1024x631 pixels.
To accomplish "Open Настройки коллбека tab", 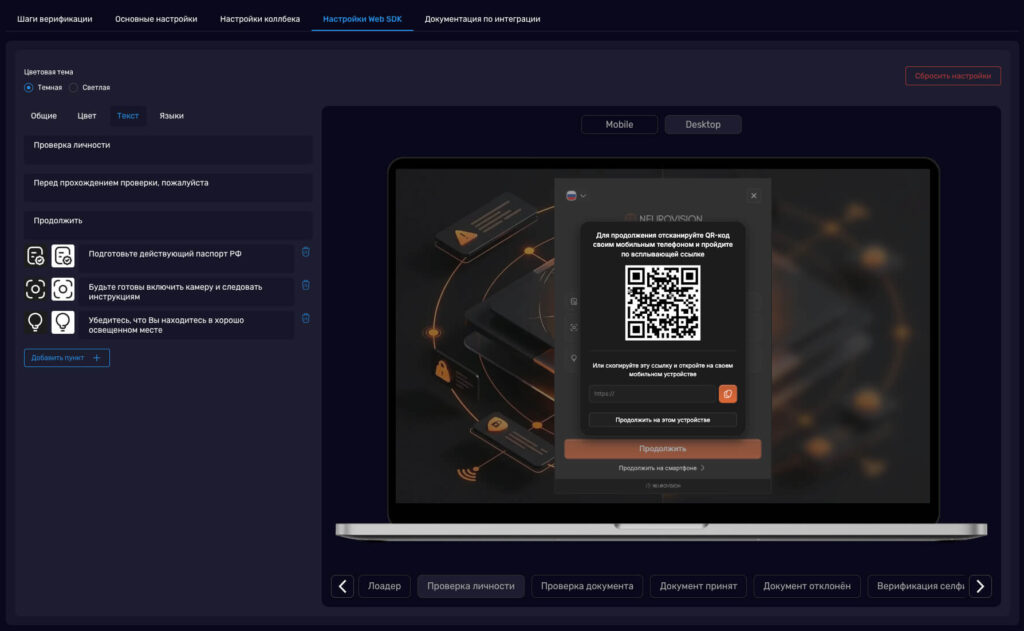I will click(x=260, y=19).
